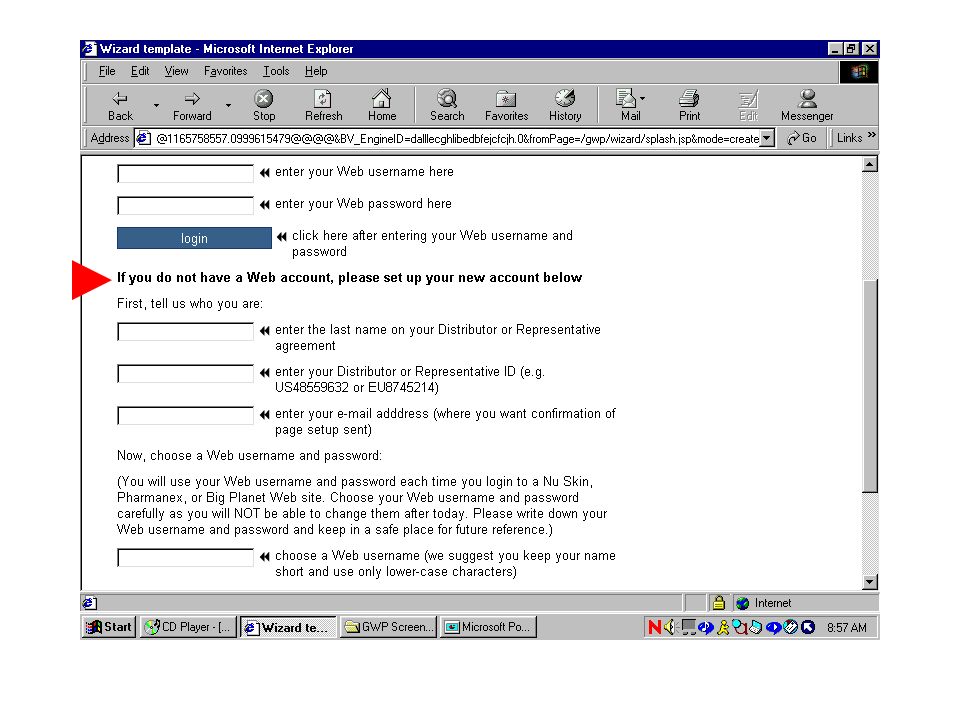Click the Wizard te... taskbar button
This screenshot has width=960, height=720.
pos(288,627)
